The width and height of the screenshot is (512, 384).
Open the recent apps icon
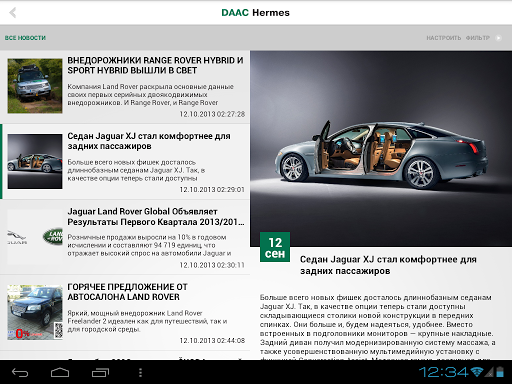pyautogui.click(x=100, y=372)
